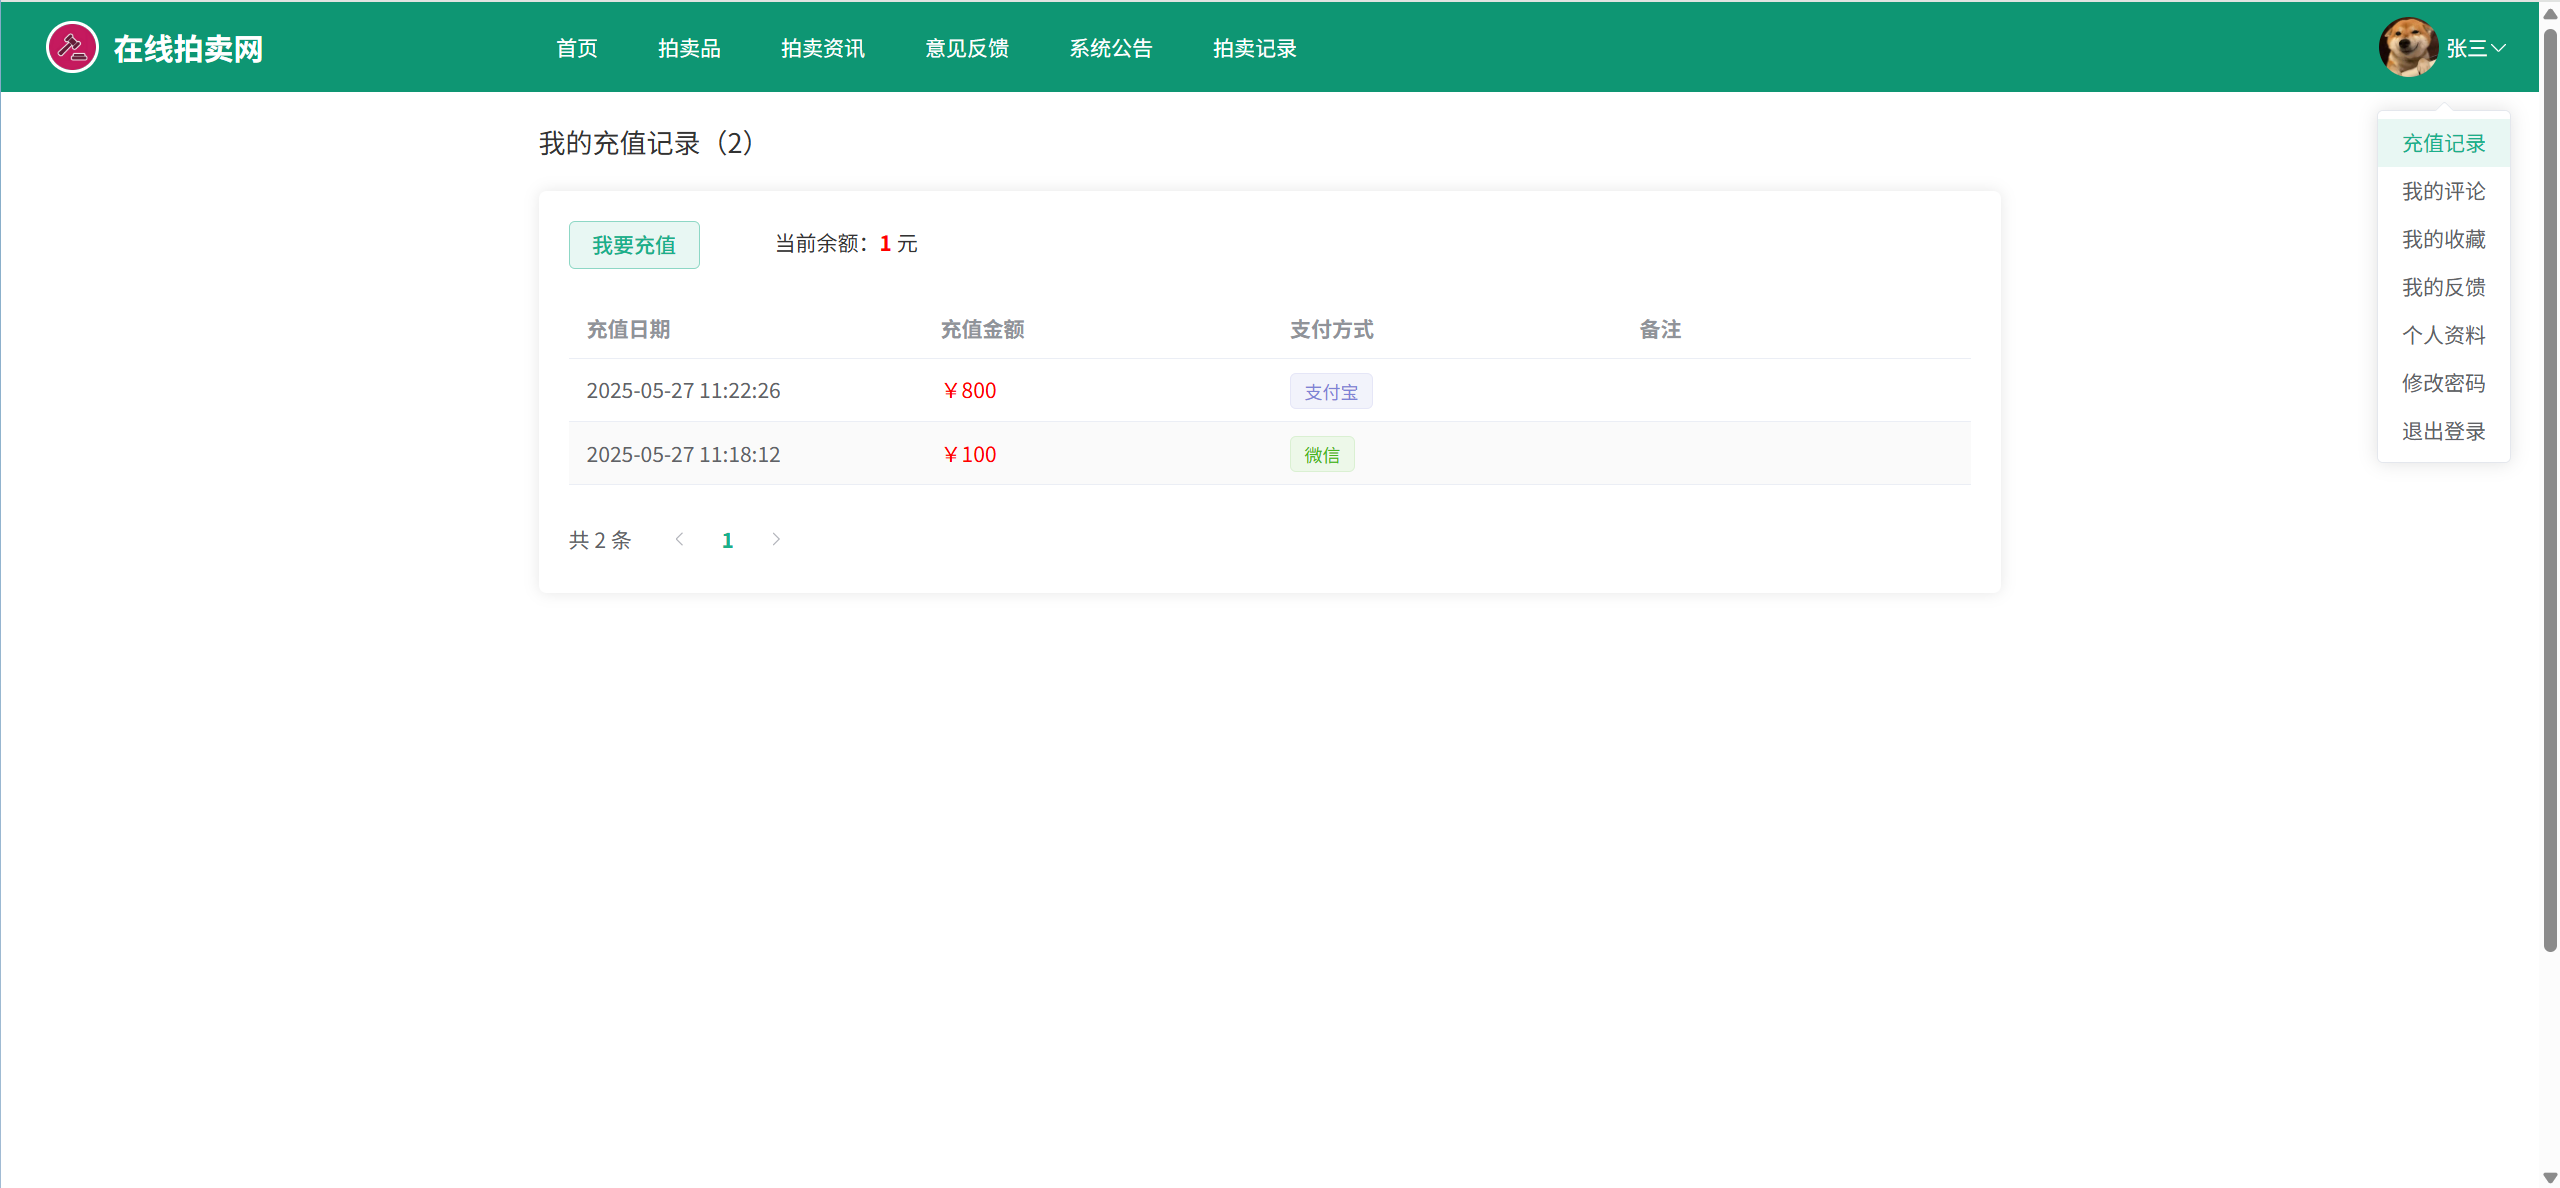
Task: Click the Shiba dog user avatar
Action: (2408, 47)
